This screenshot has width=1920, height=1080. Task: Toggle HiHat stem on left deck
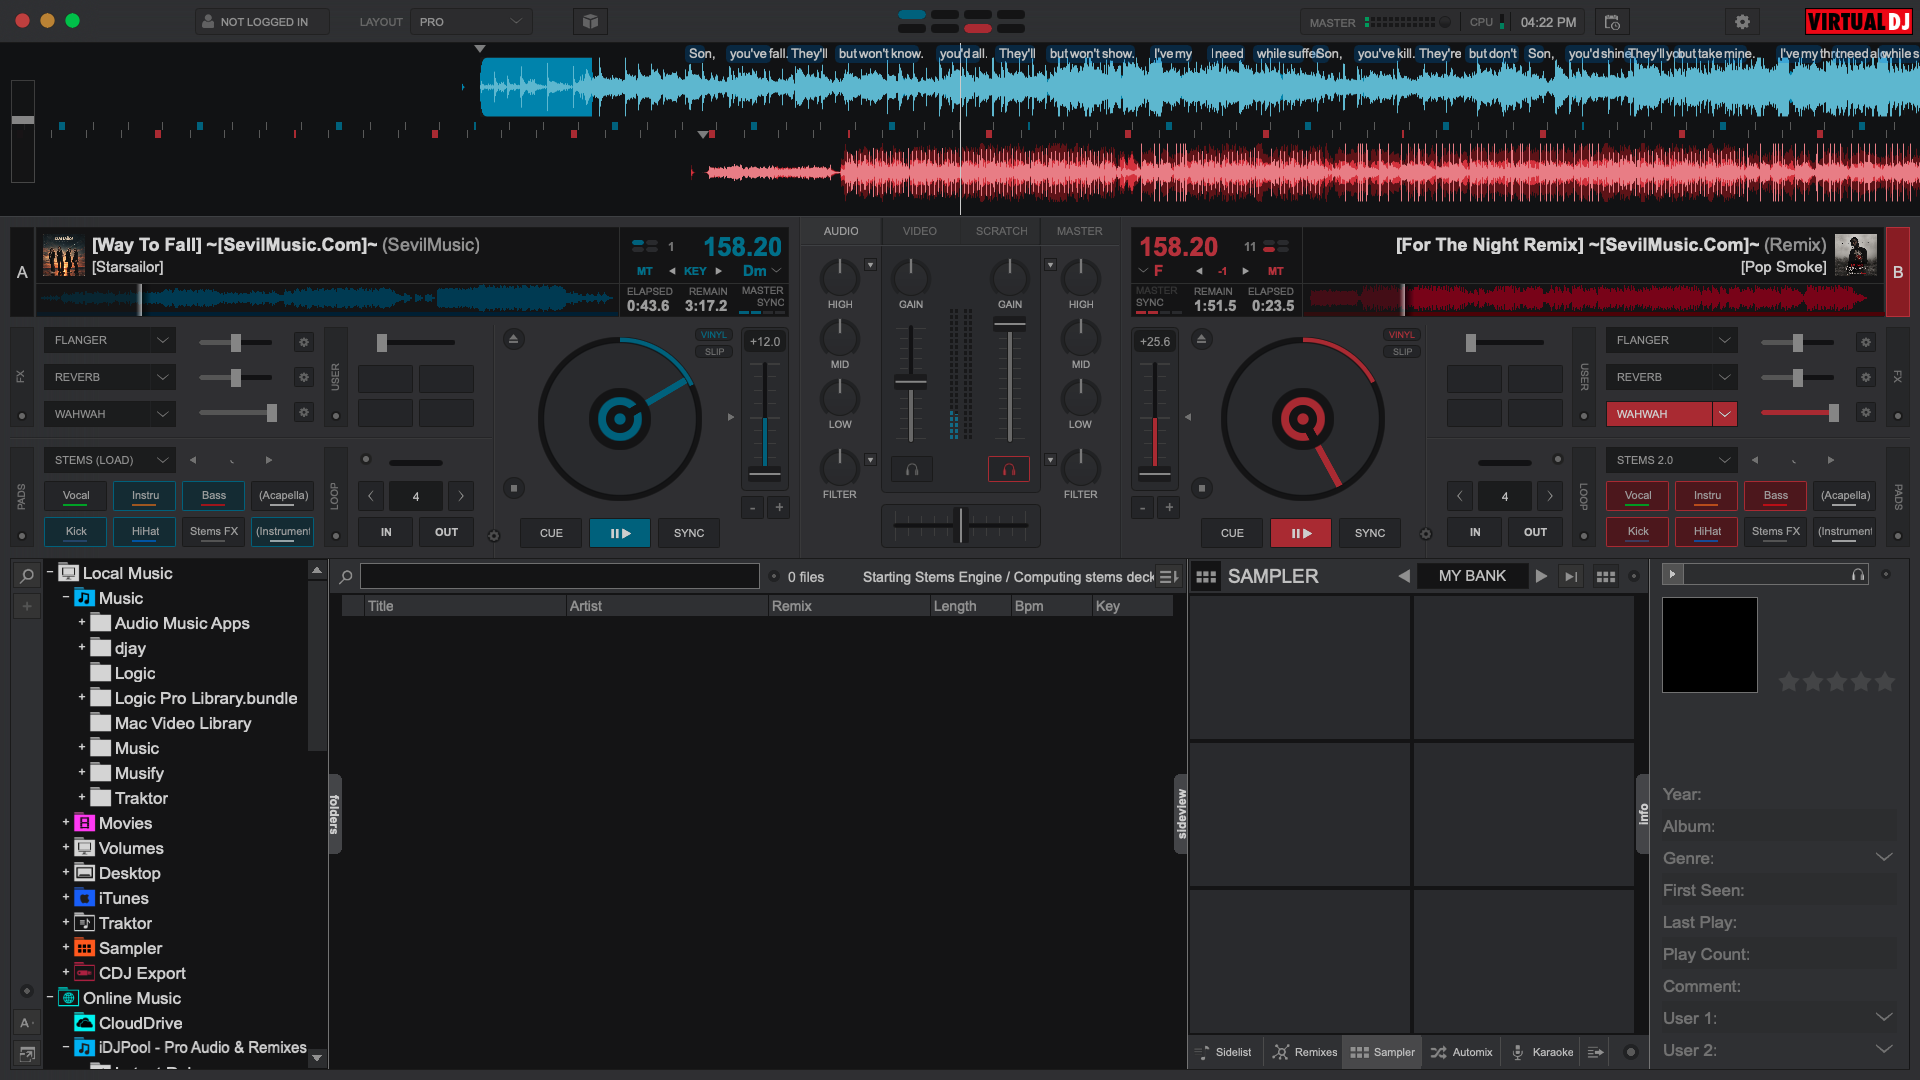[x=145, y=532]
